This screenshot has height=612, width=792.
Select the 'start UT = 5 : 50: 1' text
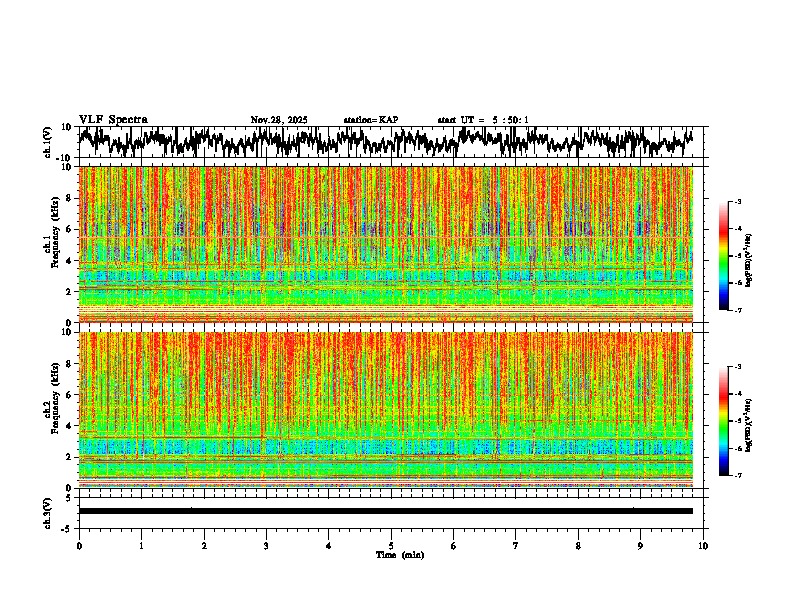pos(483,120)
